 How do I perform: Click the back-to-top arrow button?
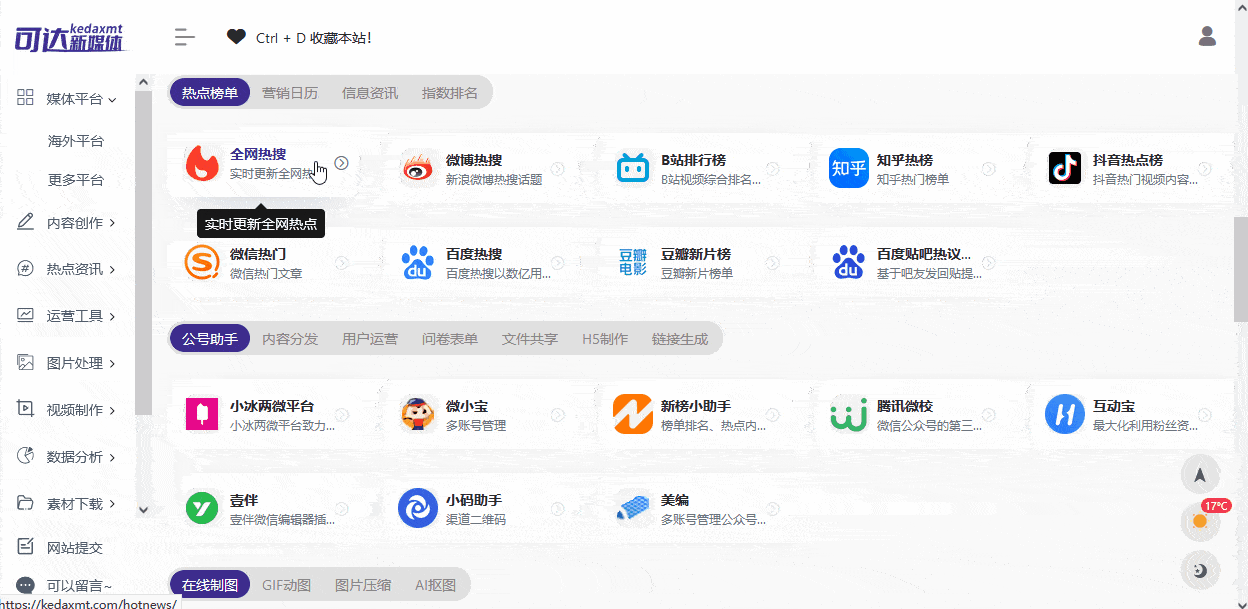(1200, 474)
